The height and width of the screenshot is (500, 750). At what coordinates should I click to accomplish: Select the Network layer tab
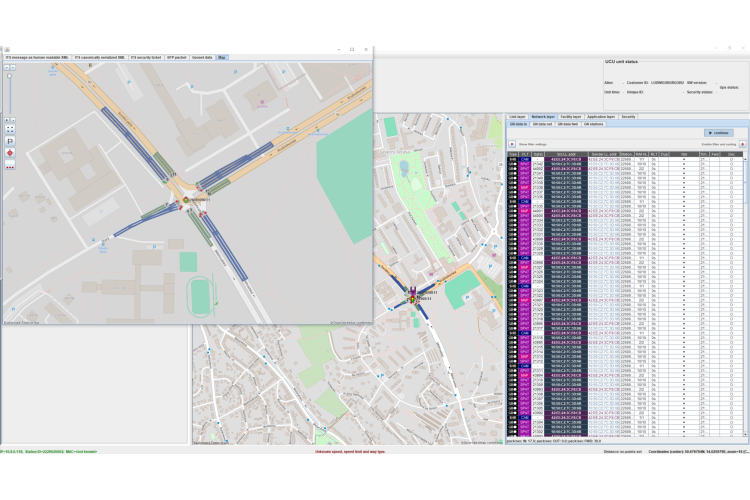(x=543, y=117)
